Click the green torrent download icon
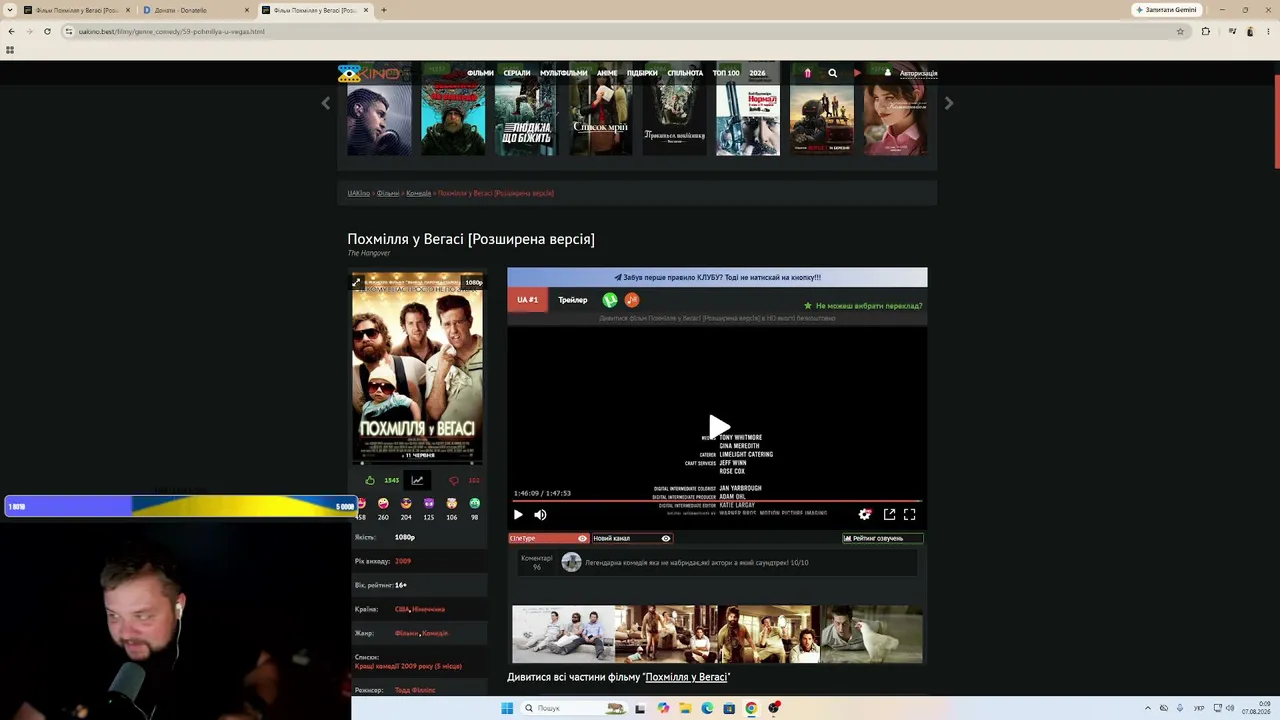 click(x=610, y=300)
